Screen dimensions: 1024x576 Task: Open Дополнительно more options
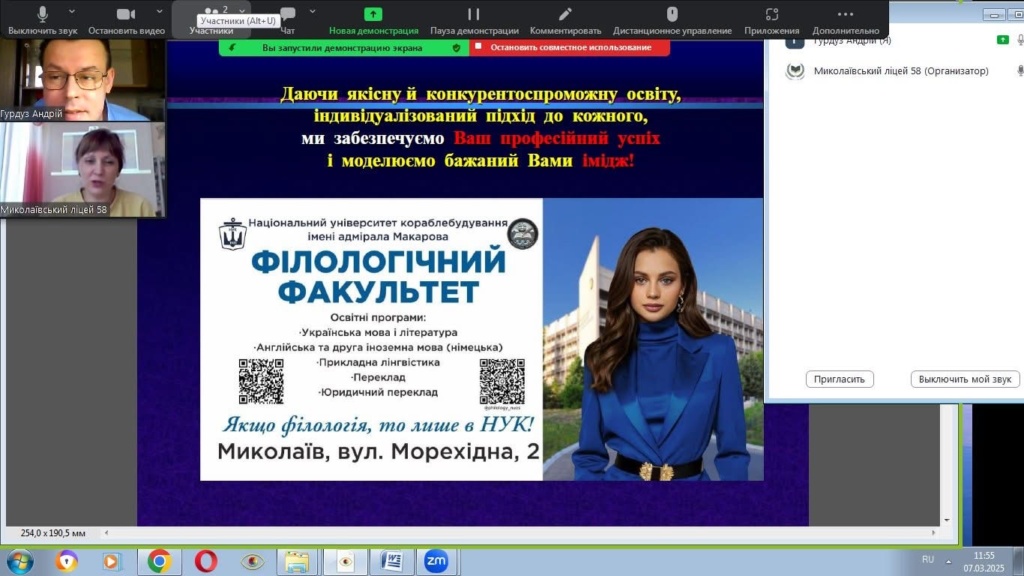click(846, 20)
